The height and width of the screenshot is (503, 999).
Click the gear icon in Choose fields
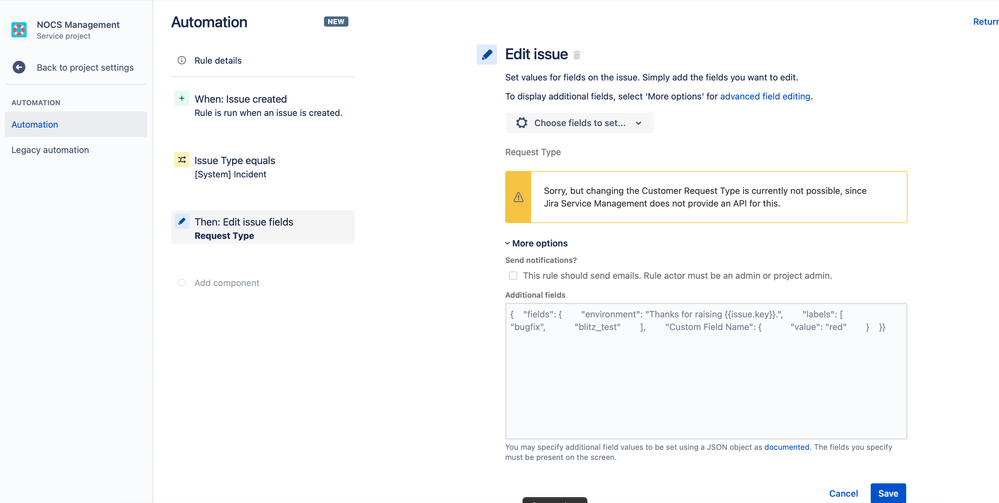[x=522, y=123]
